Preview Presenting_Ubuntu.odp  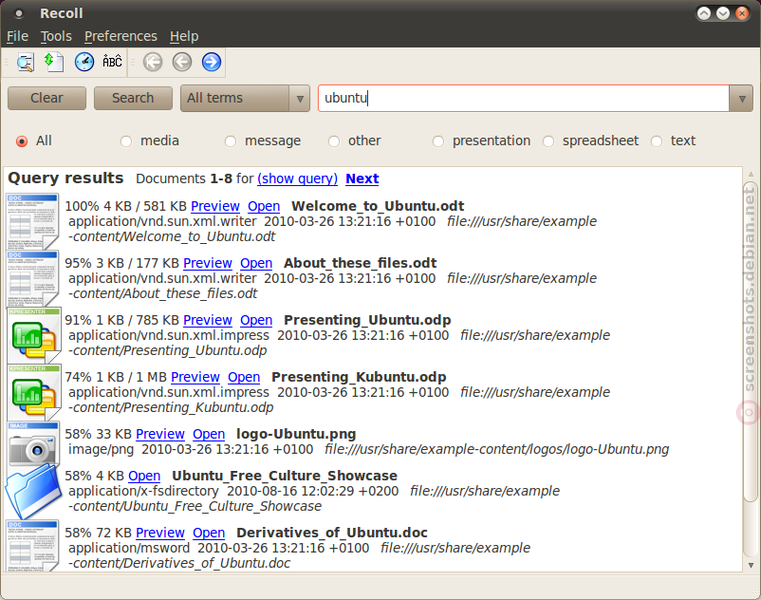point(208,320)
